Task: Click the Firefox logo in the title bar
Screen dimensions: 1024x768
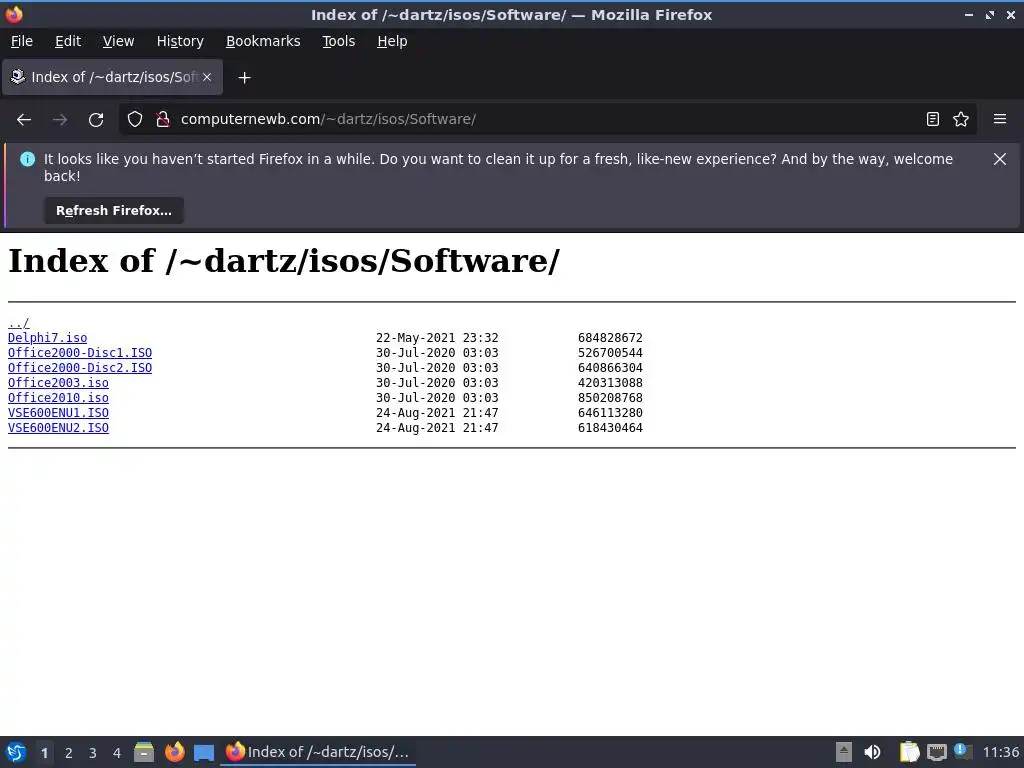Action: [x=14, y=14]
